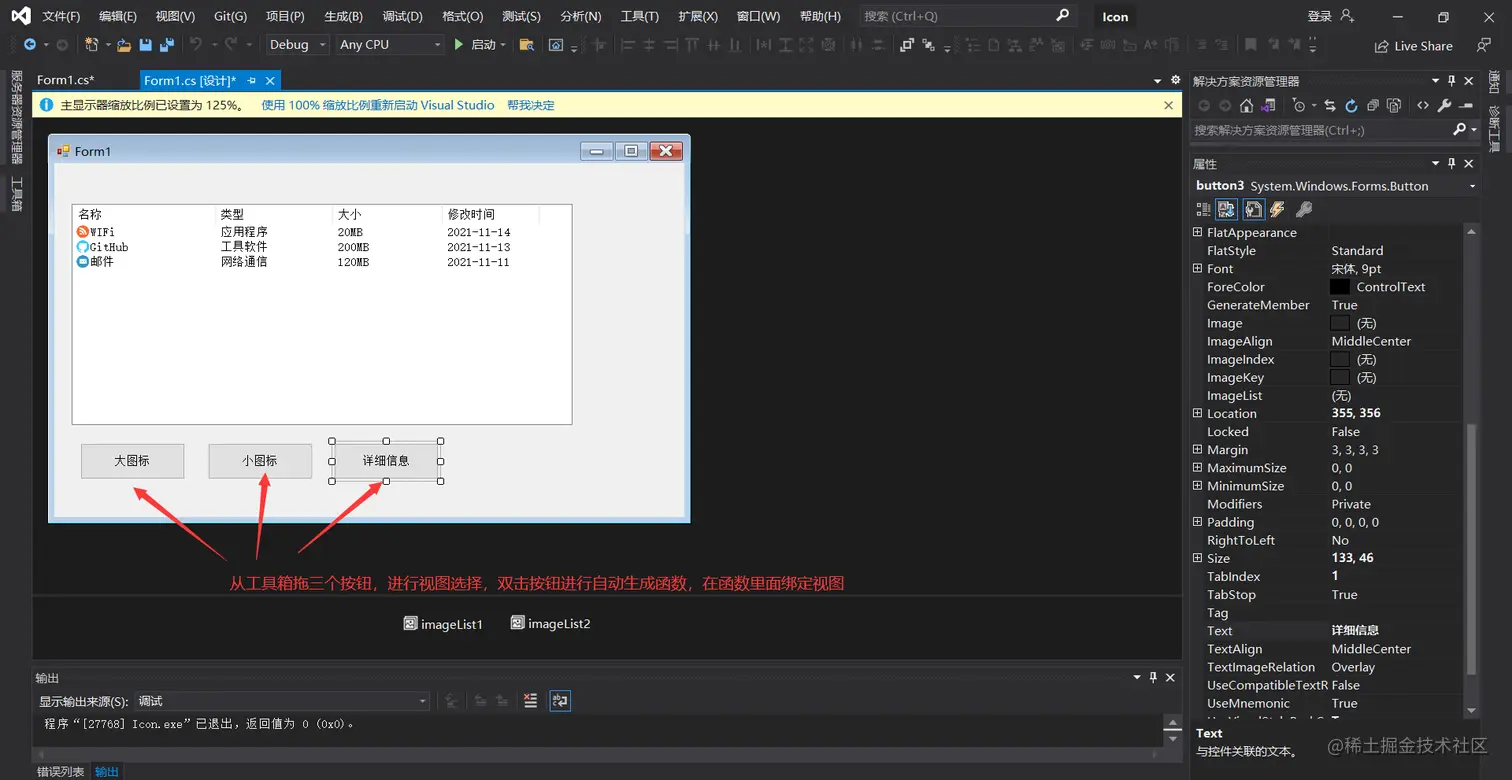This screenshot has width=1512, height=780.
Task: Switch to the Form1.cs* code tab
Action: coord(66,80)
